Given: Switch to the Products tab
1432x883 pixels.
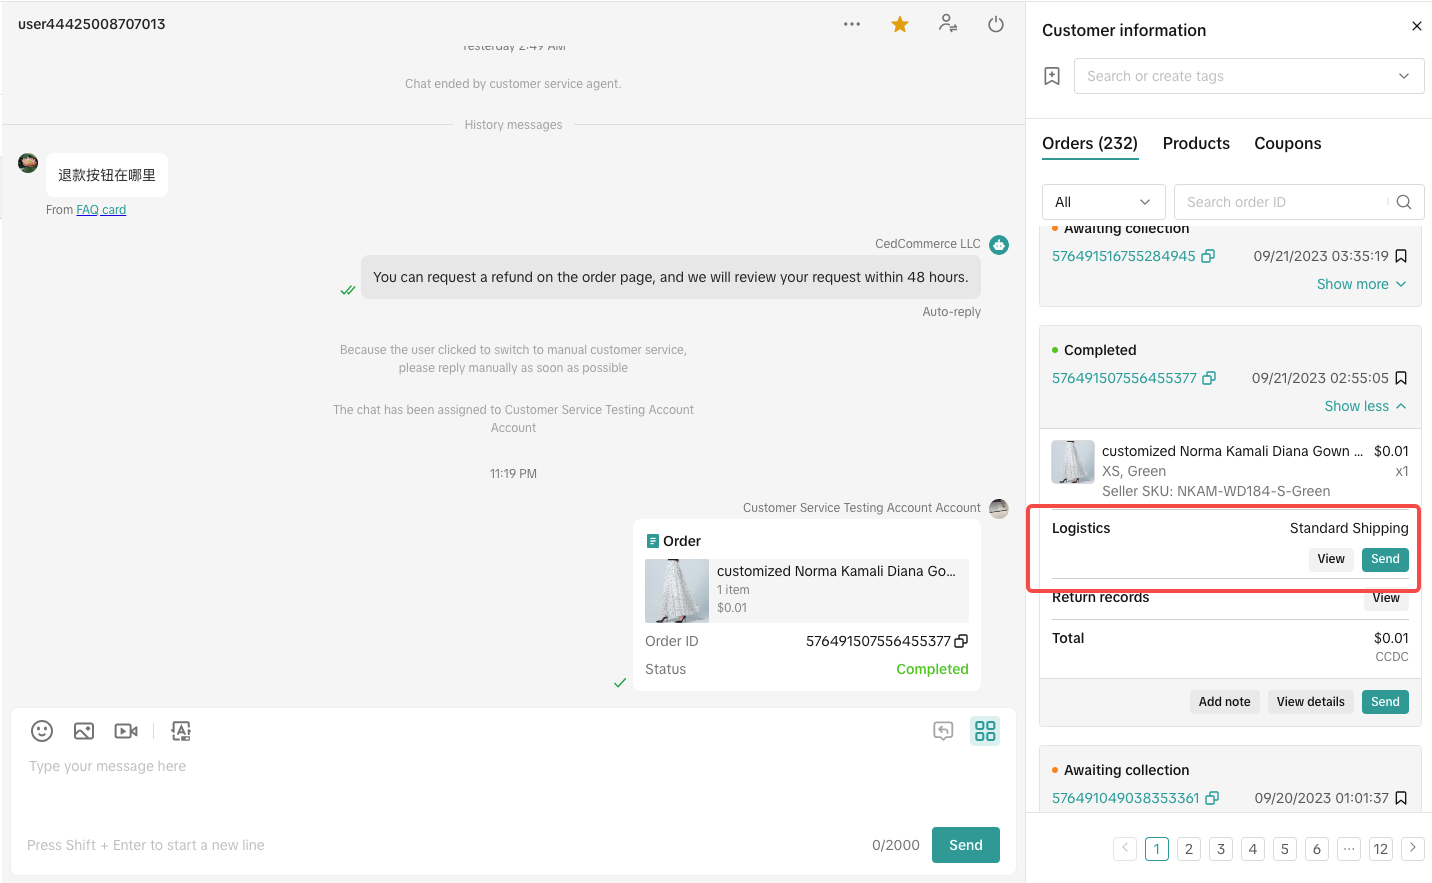Looking at the screenshot, I should tap(1196, 143).
